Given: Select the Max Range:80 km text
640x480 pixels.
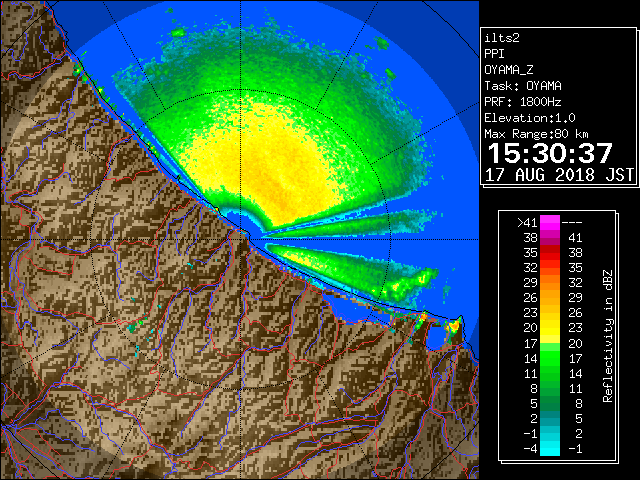Looking at the screenshot, I should coord(536,134).
